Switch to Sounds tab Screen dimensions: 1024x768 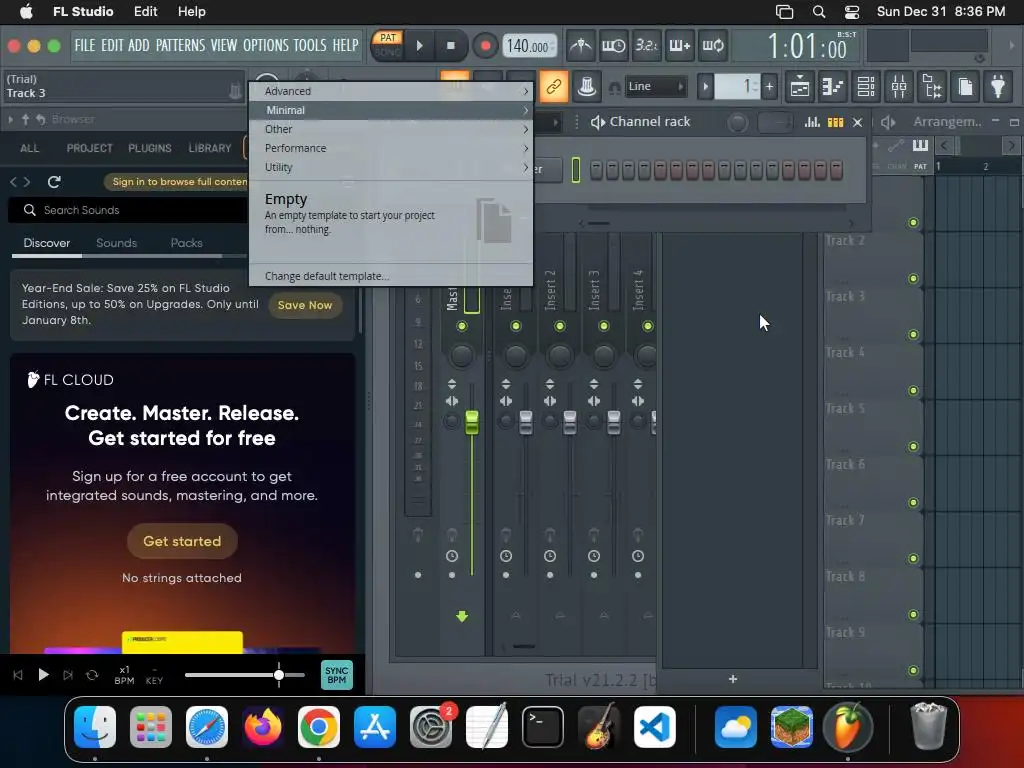116,243
